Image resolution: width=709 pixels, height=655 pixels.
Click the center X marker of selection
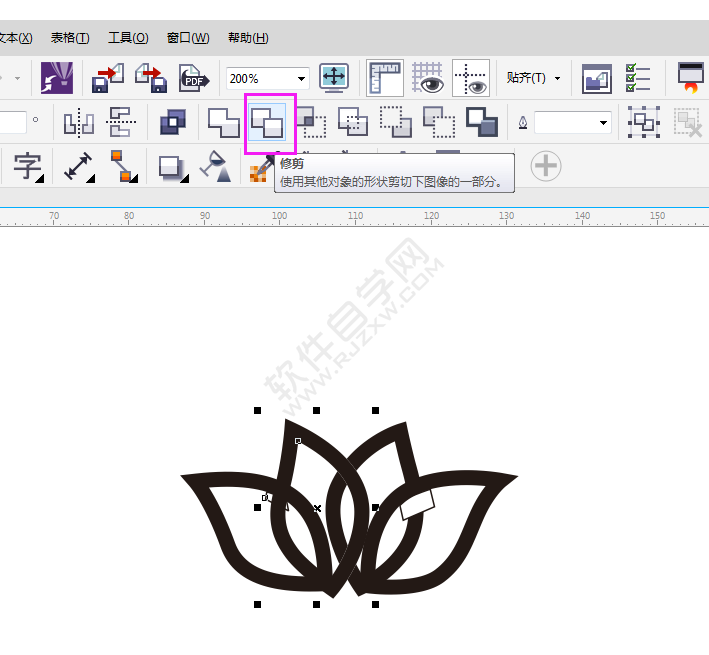pos(317,509)
